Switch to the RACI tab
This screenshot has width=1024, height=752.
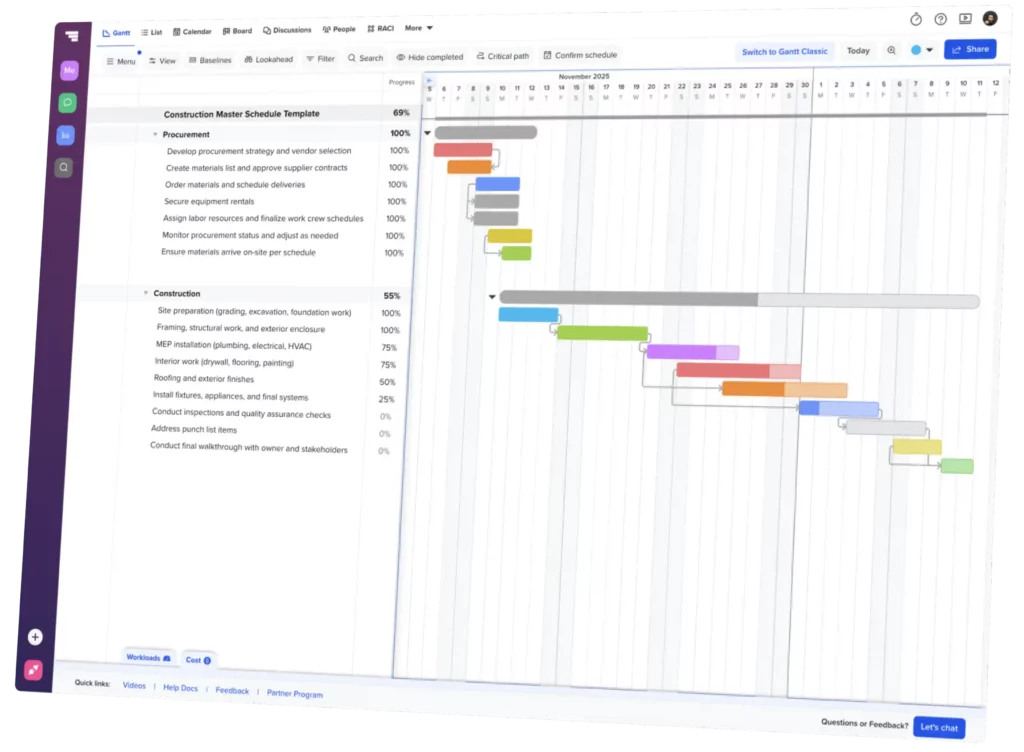tap(379, 29)
